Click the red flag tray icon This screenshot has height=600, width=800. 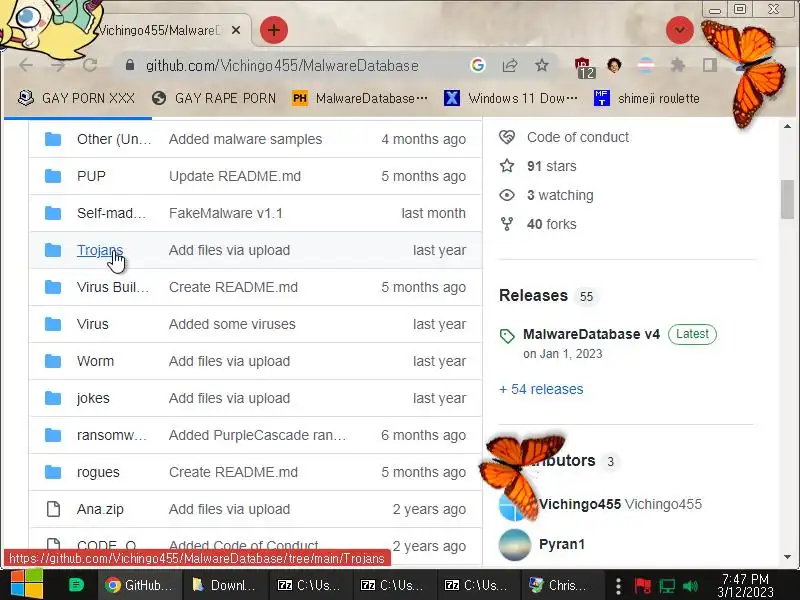(642, 586)
